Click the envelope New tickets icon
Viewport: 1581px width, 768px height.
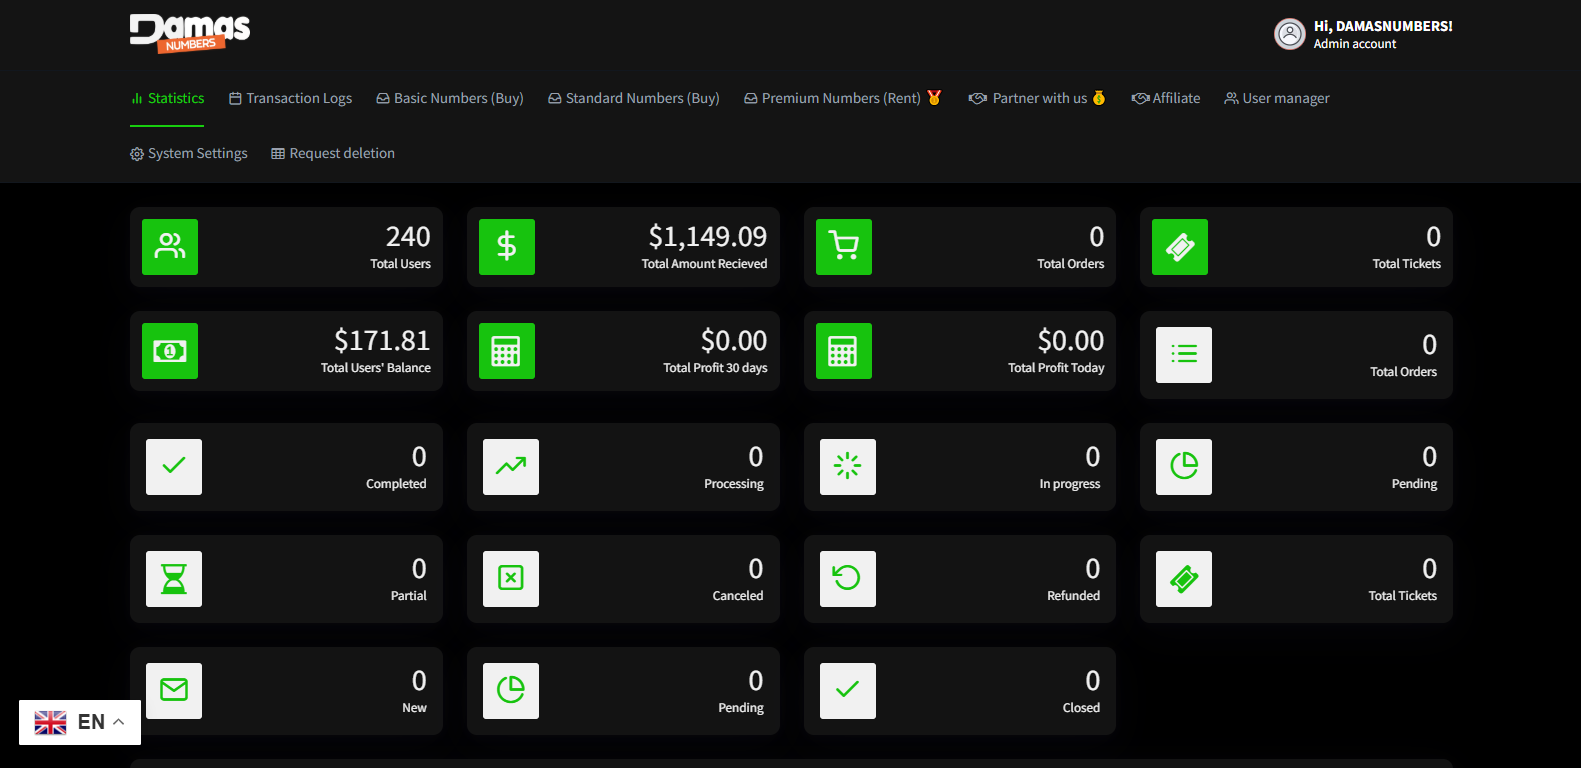[174, 691]
